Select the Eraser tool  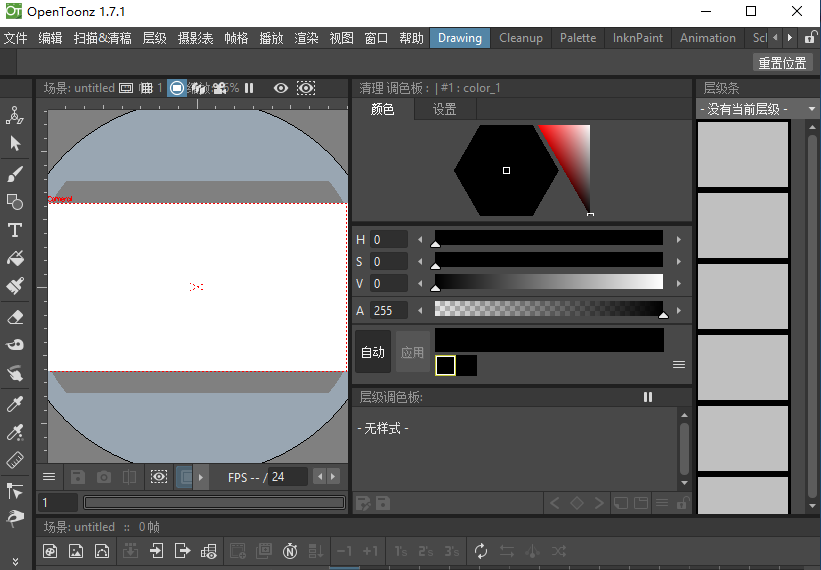[15, 317]
